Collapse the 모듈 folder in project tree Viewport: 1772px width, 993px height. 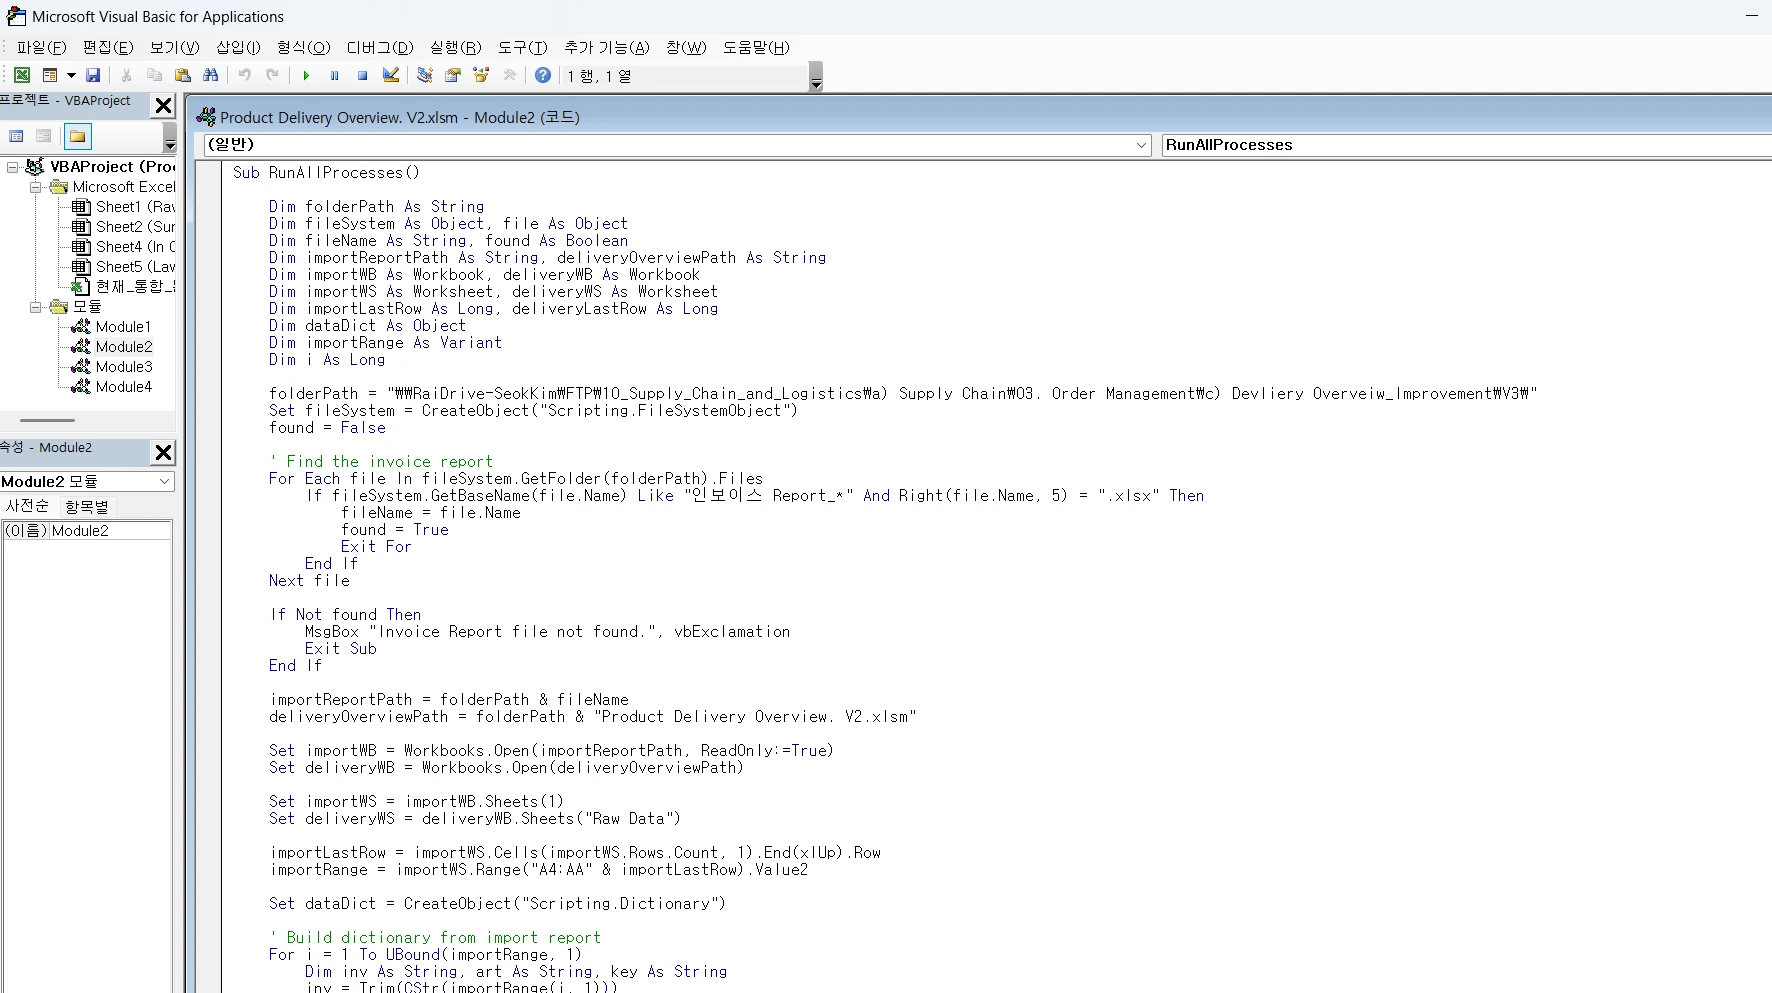click(36, 307)
